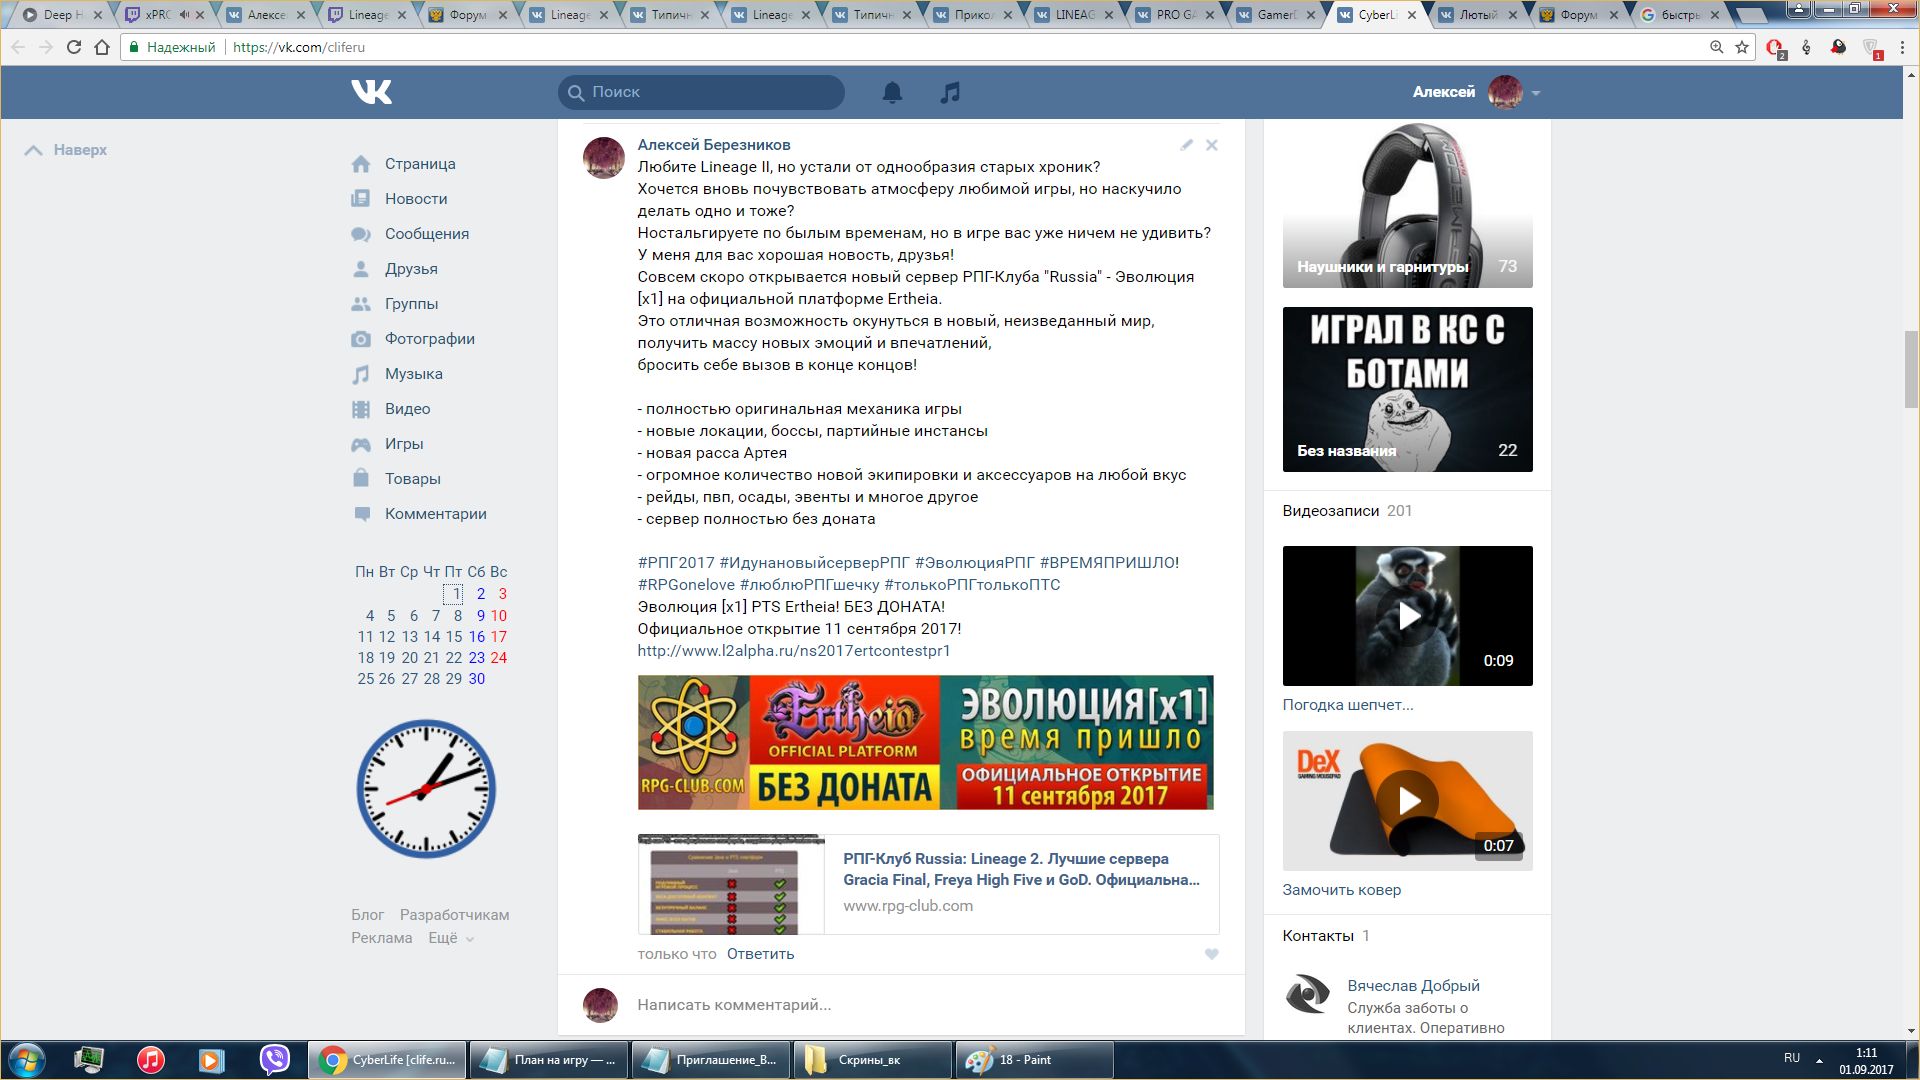Open Контакты section header

click(x=1326, y=936)
